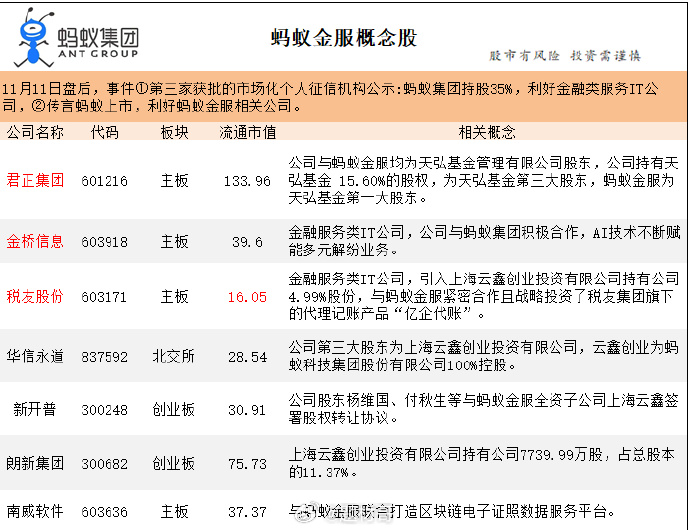
Task: Click stock code 300248
Action: pos(105,410)
